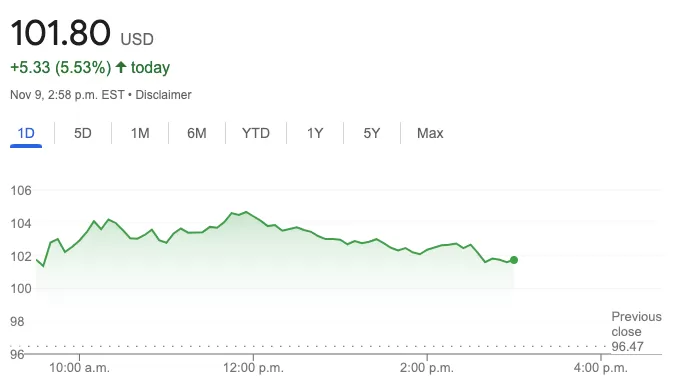This screenshot has height=380, width=677.
Task: Select the YTD range tab
Action: pyautogui.click(x=256, y=133)
